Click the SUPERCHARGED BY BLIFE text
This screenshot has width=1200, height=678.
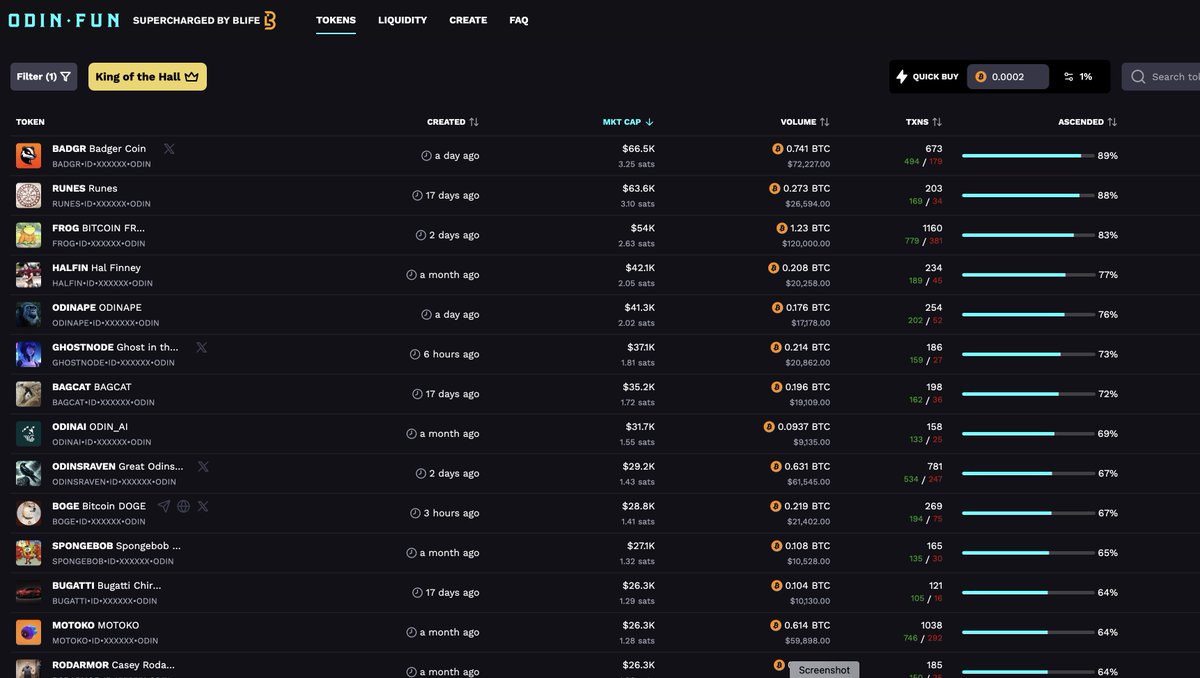196,20
